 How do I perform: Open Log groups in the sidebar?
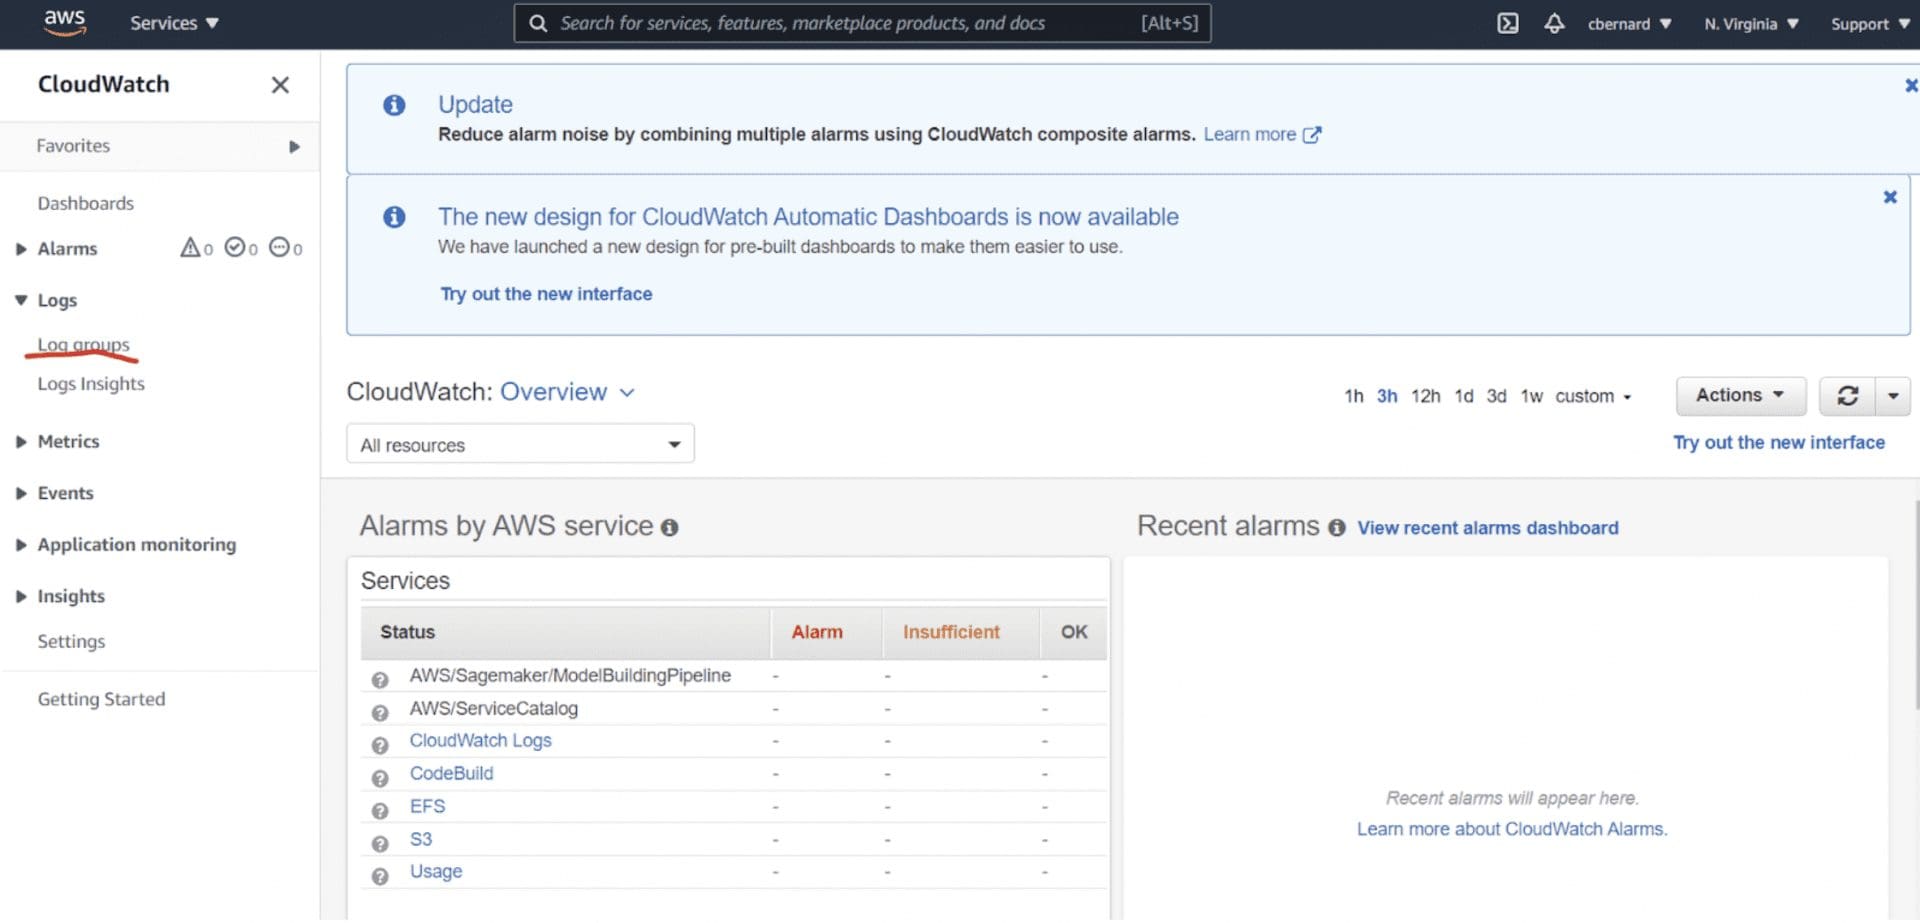coord(84,345)
